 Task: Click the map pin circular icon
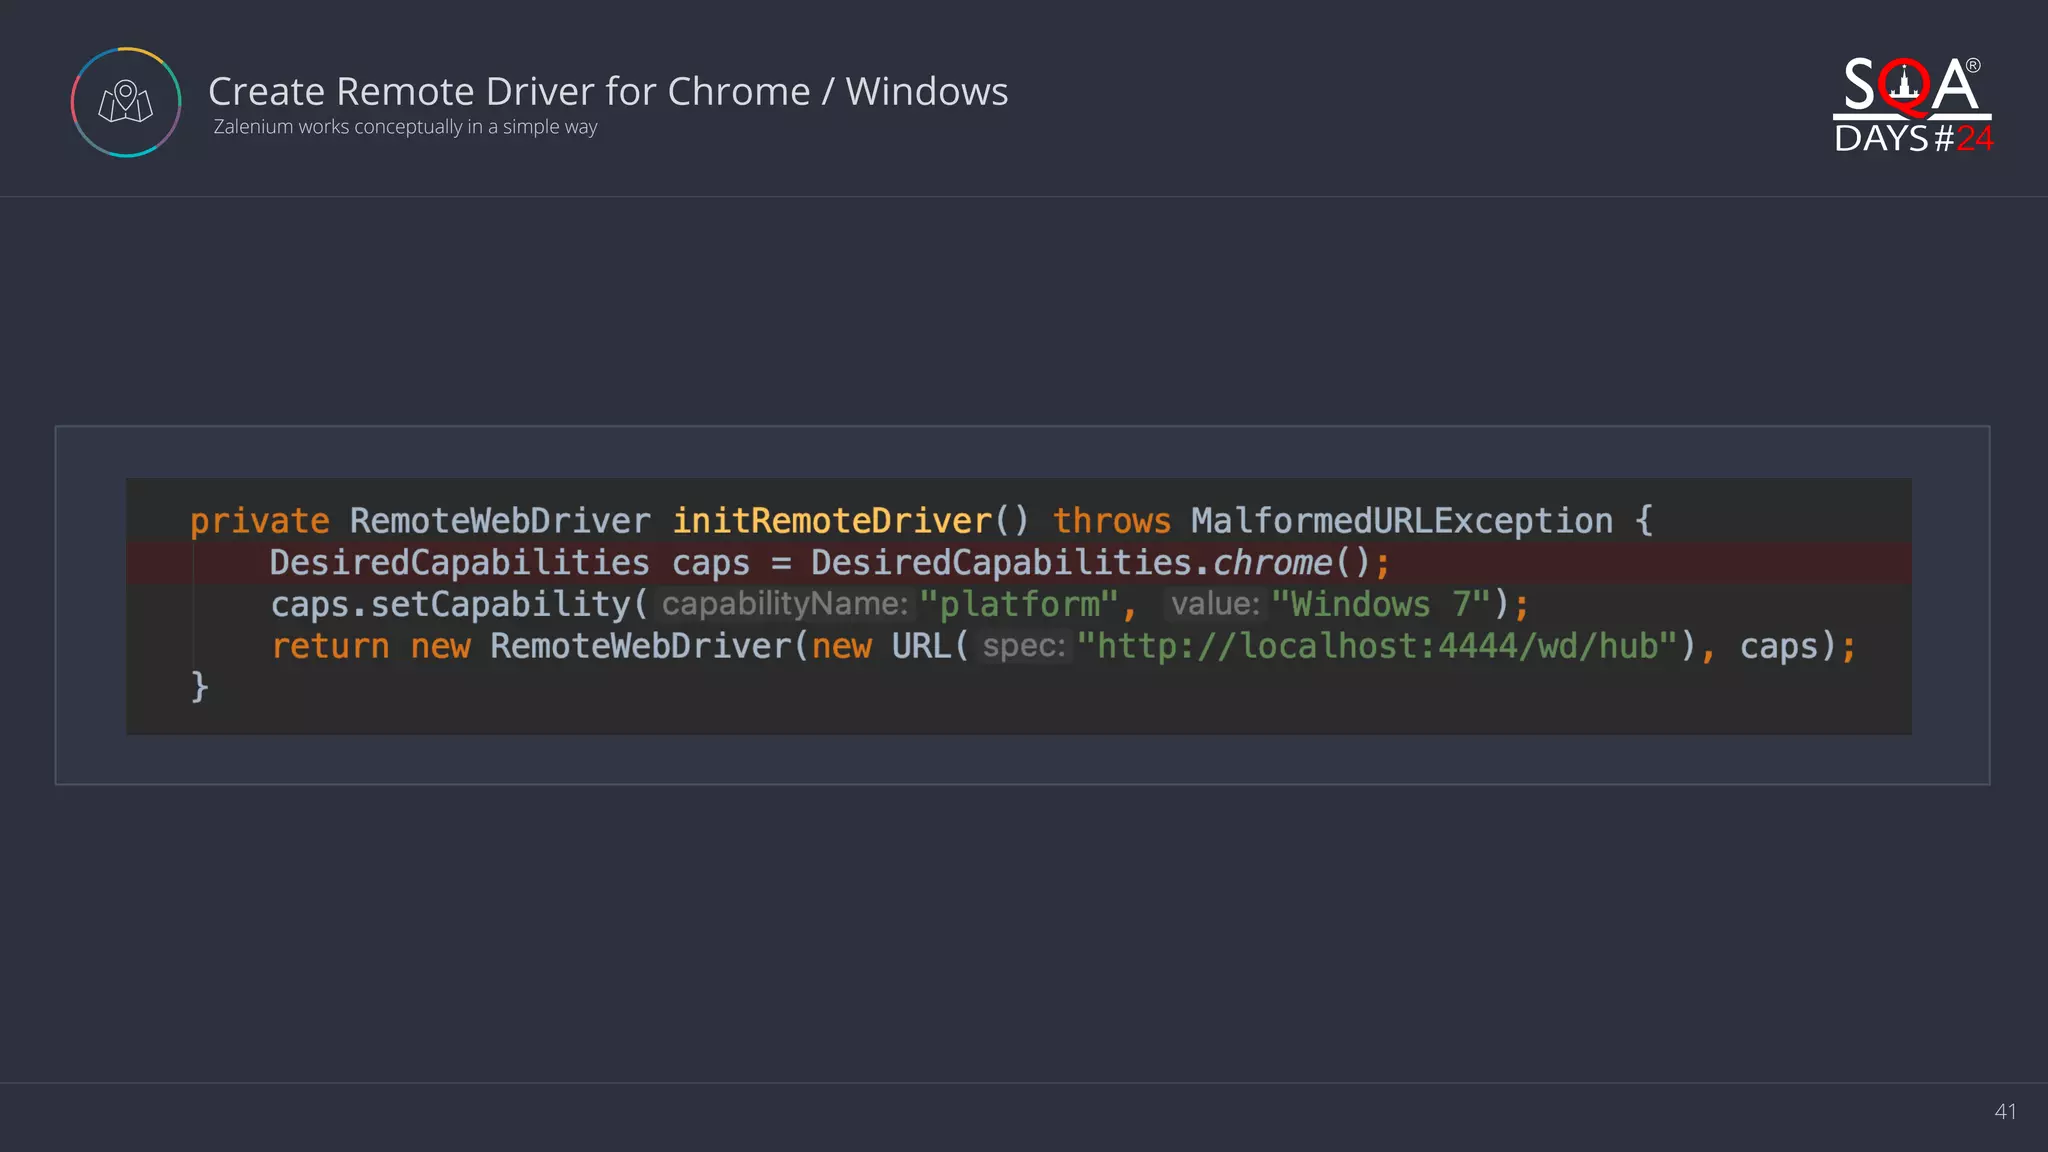(x=126, y=102)
